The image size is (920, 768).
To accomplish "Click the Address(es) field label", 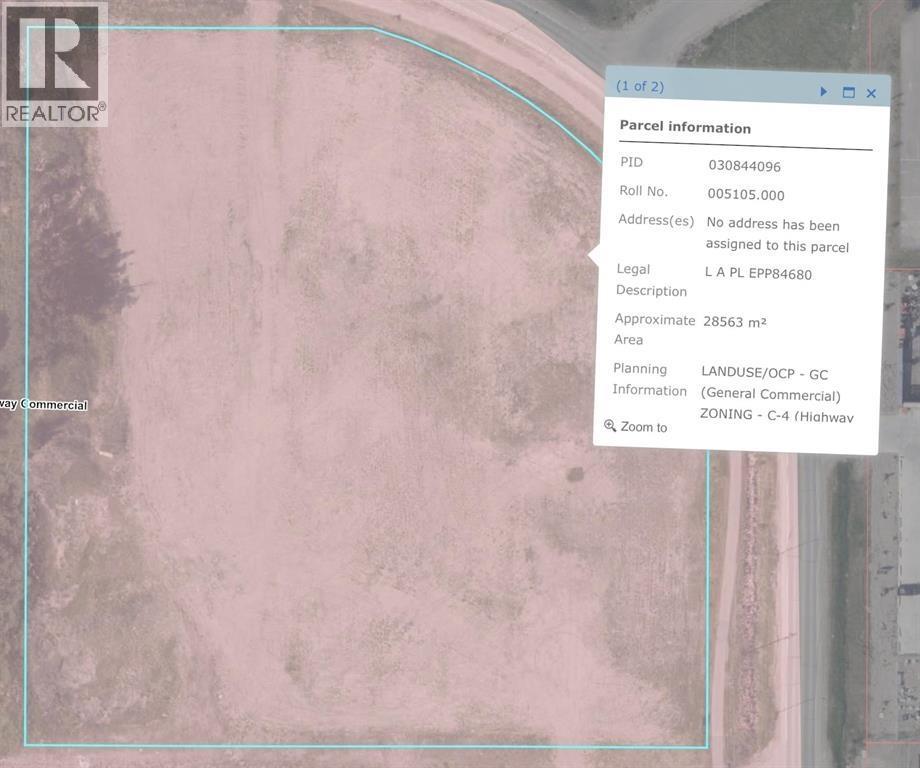I will pos(655,218).
